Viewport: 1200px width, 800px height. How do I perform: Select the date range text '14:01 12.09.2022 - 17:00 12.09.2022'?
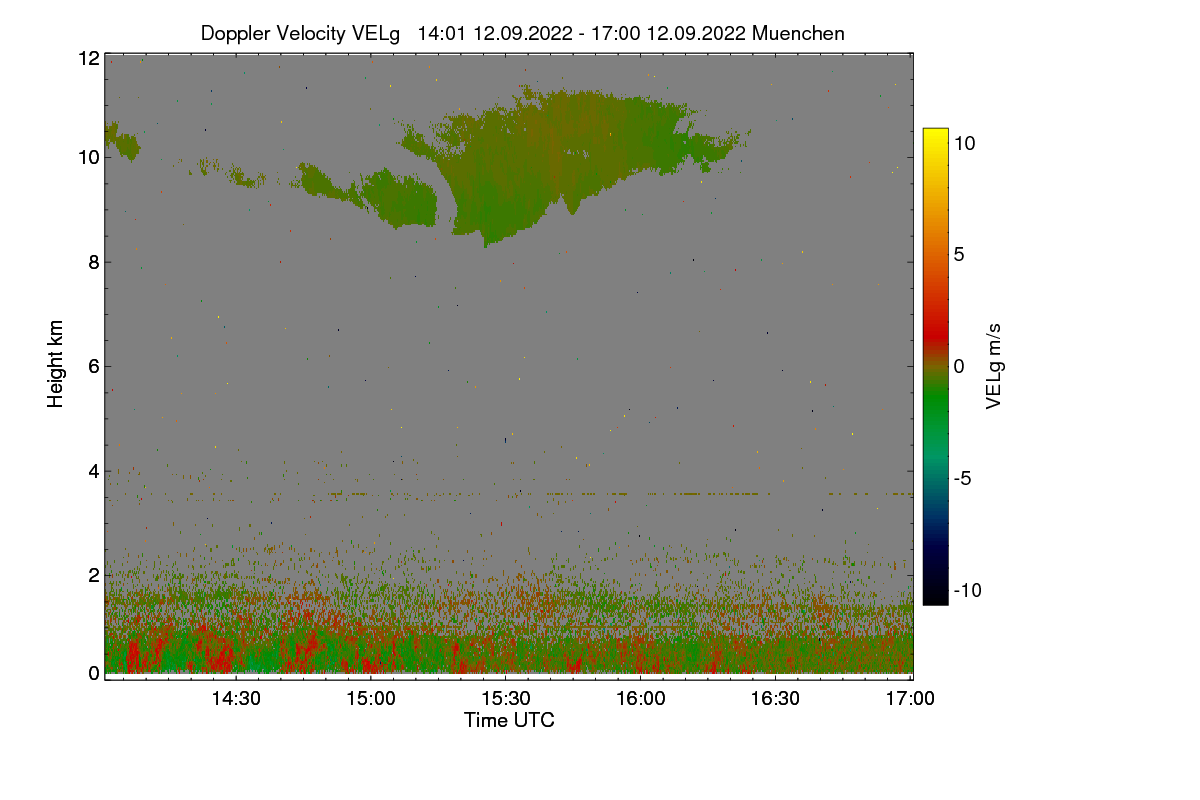pyautogui.click(x=582, y=33)
